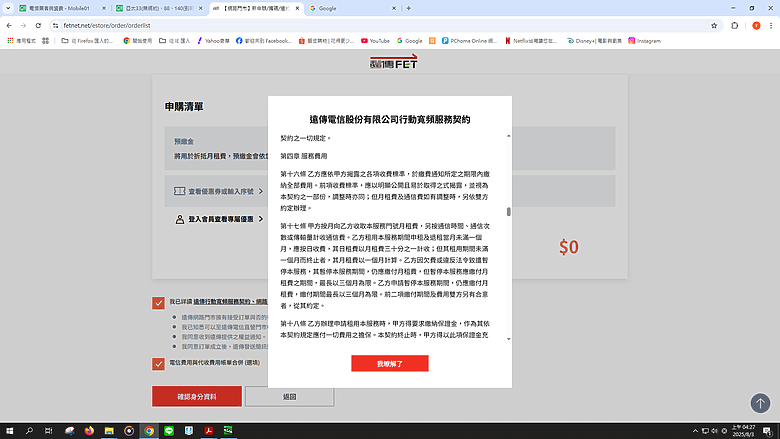Click the taskbar clock showing 04:27

click(x=743, y=431)
